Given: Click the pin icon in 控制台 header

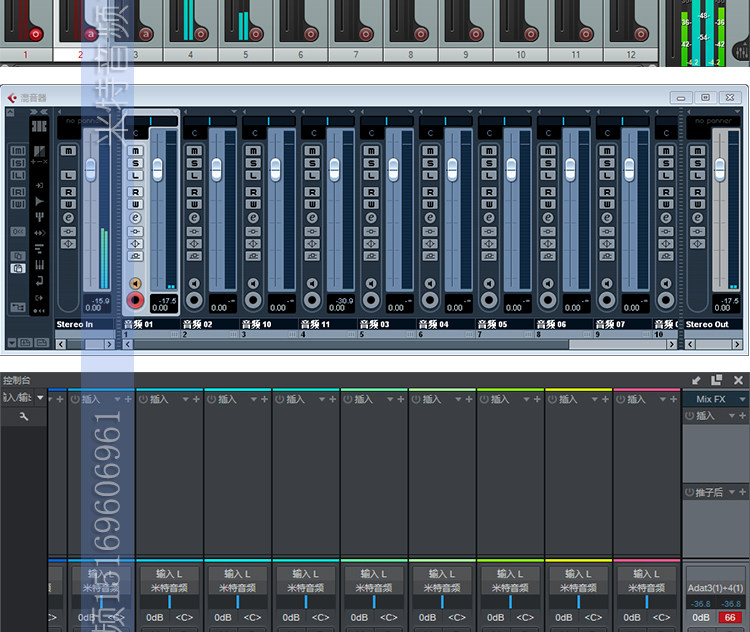Looking at the screenshot, I should (696, 380).
